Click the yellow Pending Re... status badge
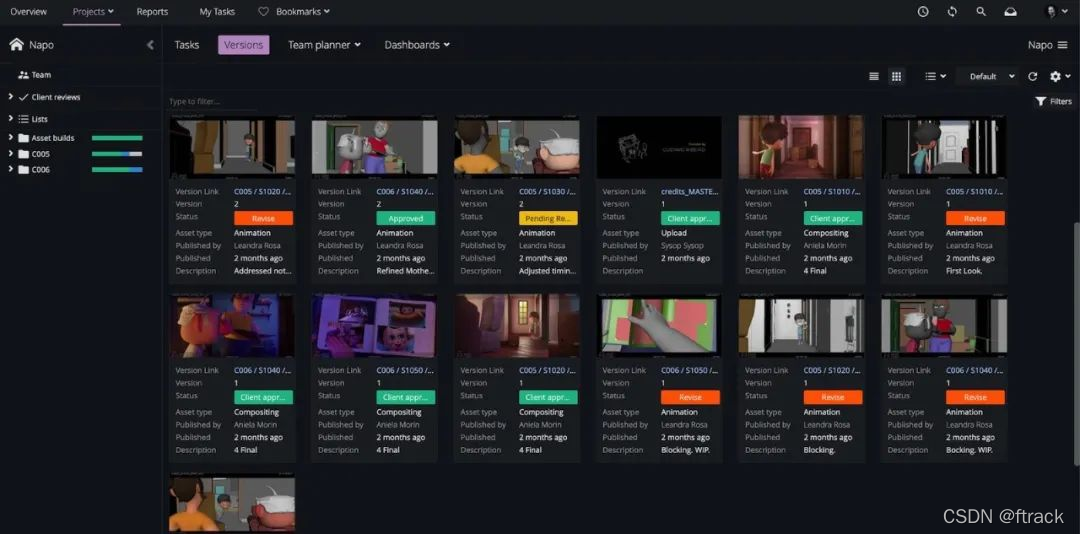 click(x=548, y=218)
